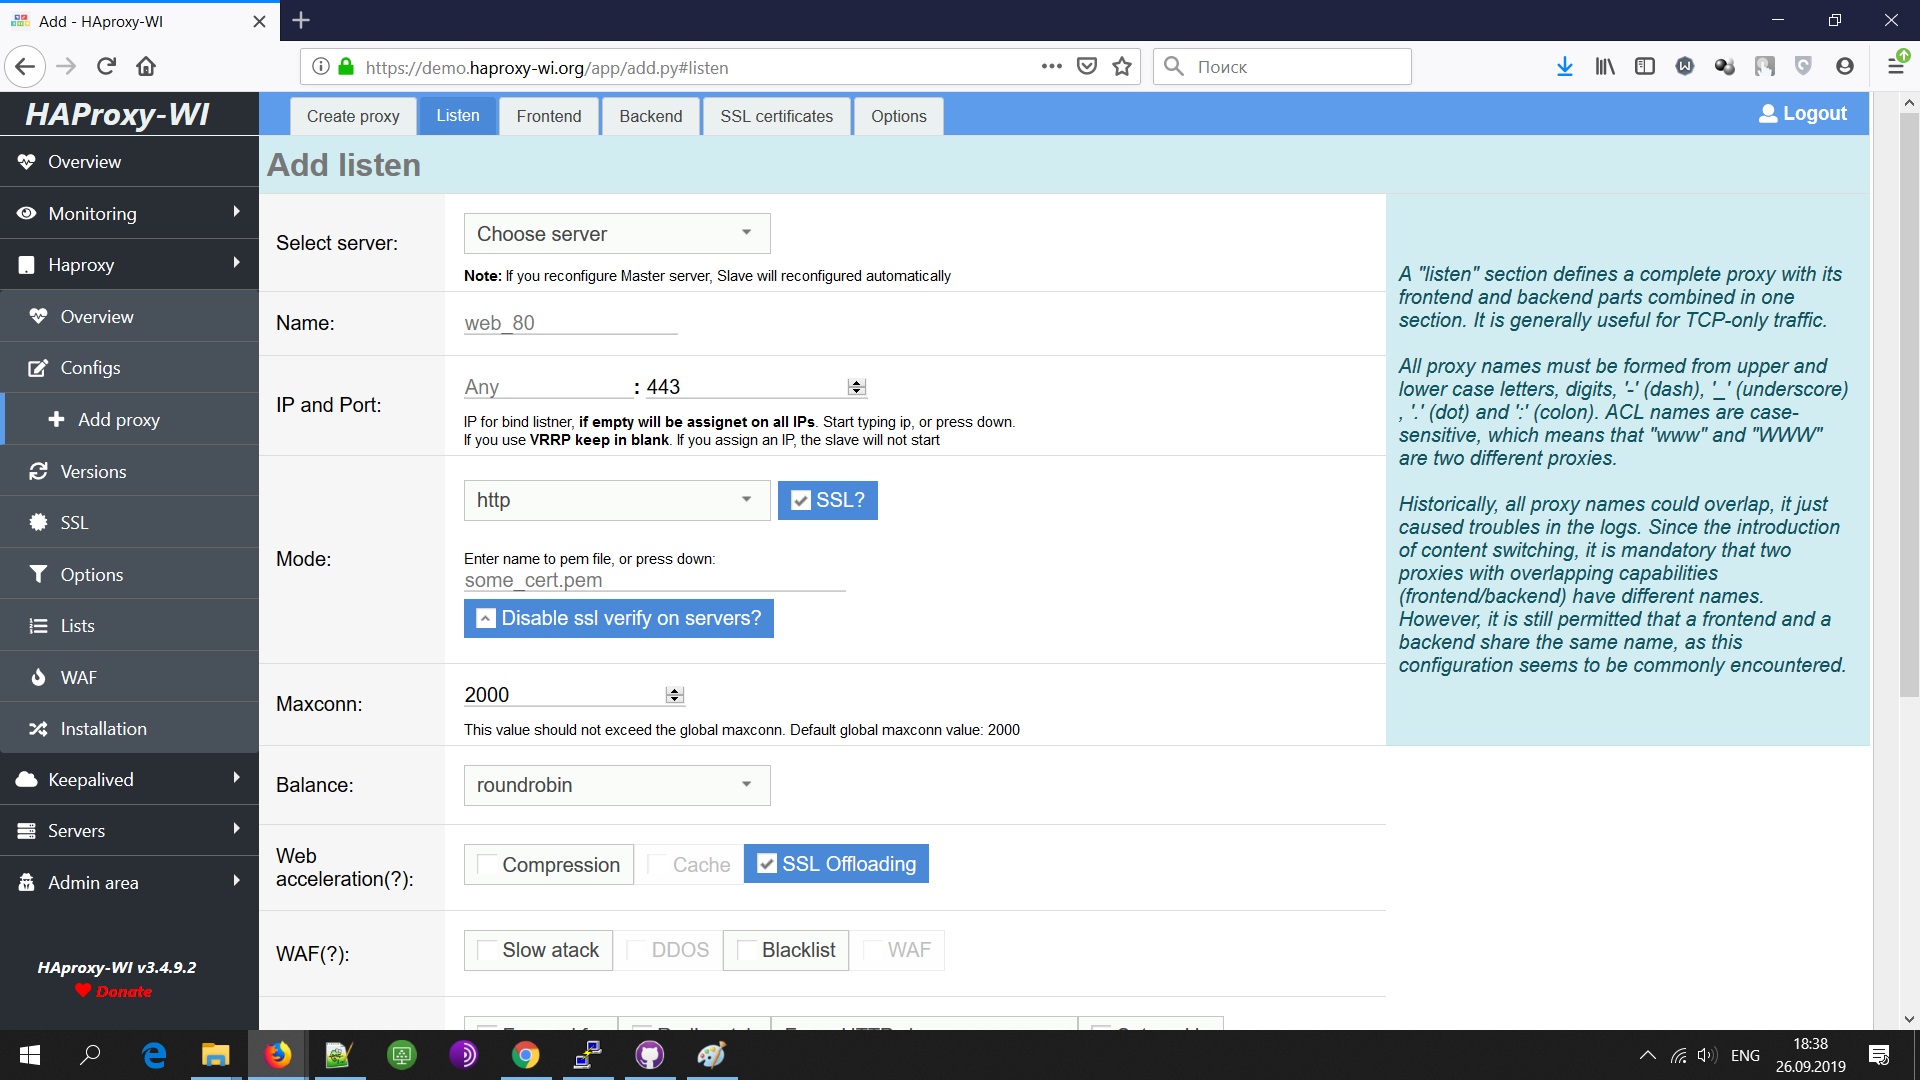Image resolution: width=1920 pixels, height=1080 pixels.
Task: Click the browser home icon
Action: (x=146, y=66)
